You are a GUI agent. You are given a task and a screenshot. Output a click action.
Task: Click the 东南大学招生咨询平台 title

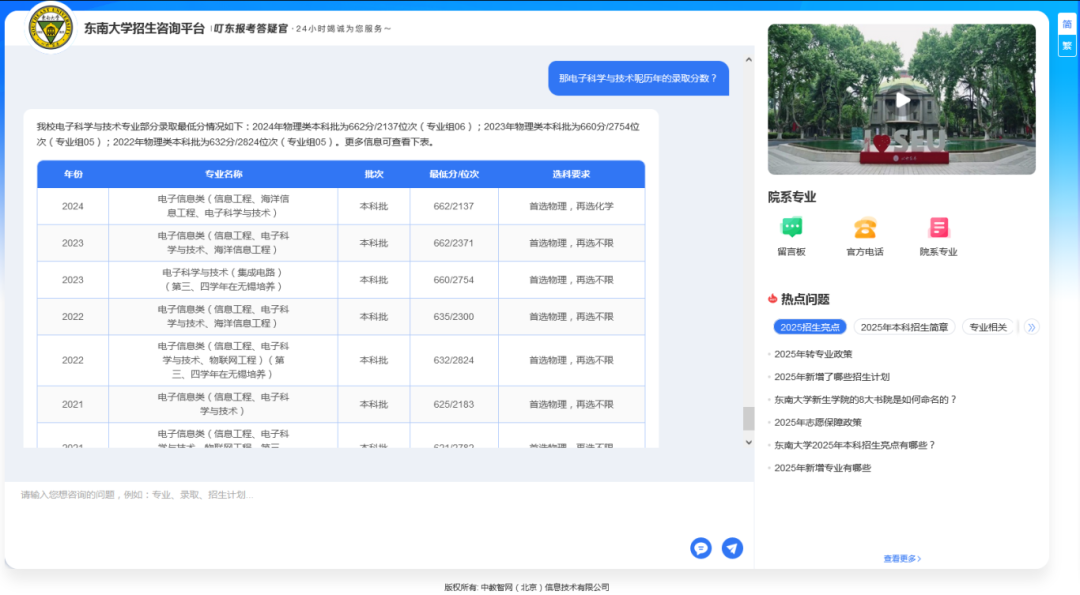pyautogui.click(x=145, y=28)
